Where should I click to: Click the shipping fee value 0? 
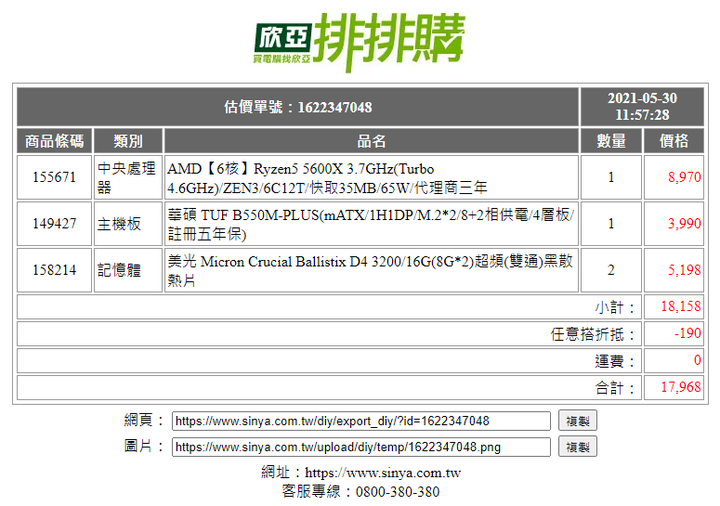[698, 360]
